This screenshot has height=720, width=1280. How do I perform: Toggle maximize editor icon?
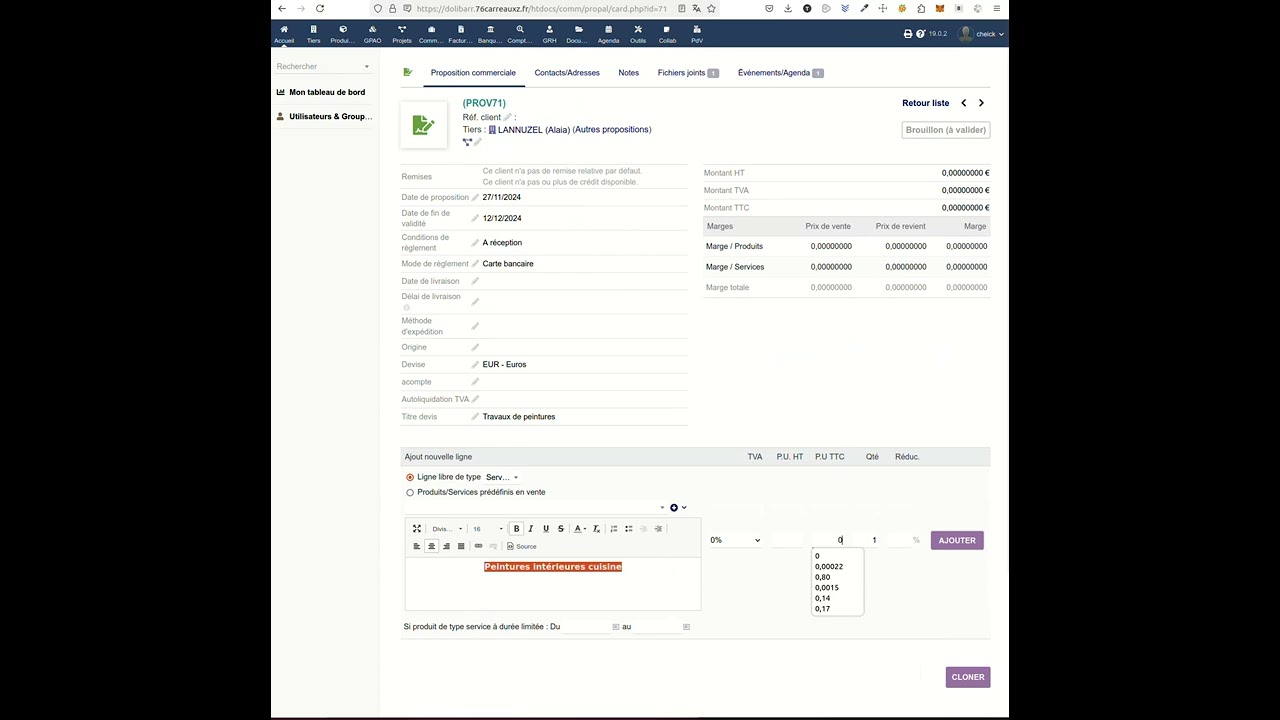pyautogui.click(x=417, y=529)
